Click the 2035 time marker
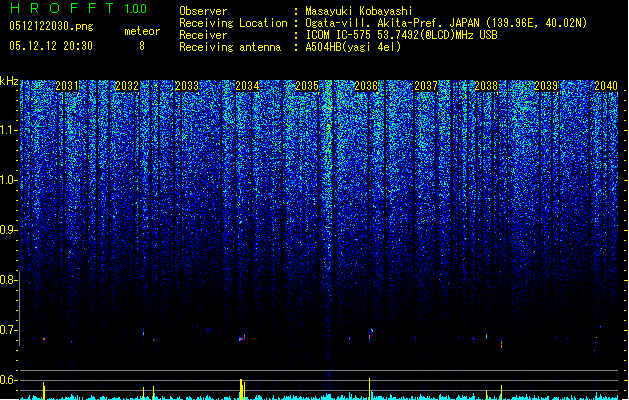Image resolution: width=629 pixels, height=400 pixels. point(307,86)
